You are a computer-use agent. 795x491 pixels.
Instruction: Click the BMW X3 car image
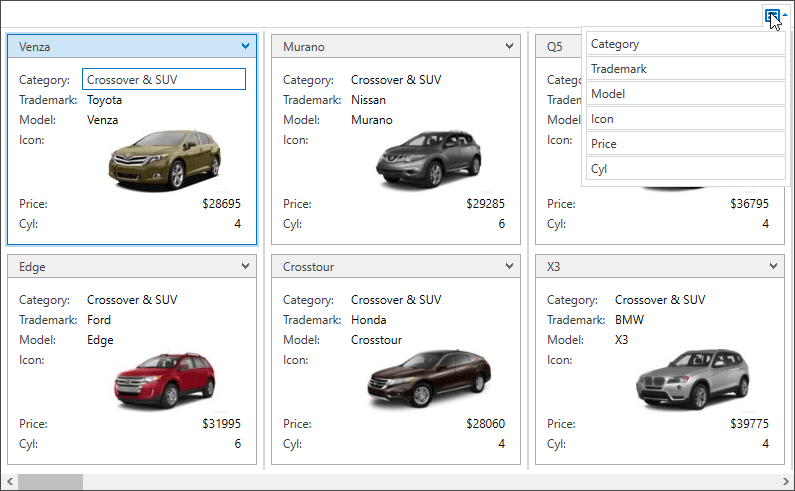click(693, 379)
